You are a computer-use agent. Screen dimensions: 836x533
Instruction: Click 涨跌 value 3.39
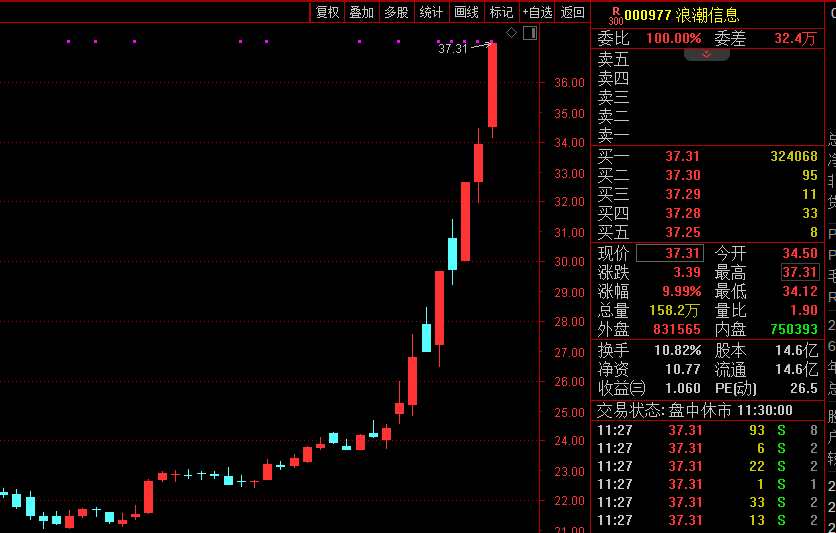tap(687, 272)
